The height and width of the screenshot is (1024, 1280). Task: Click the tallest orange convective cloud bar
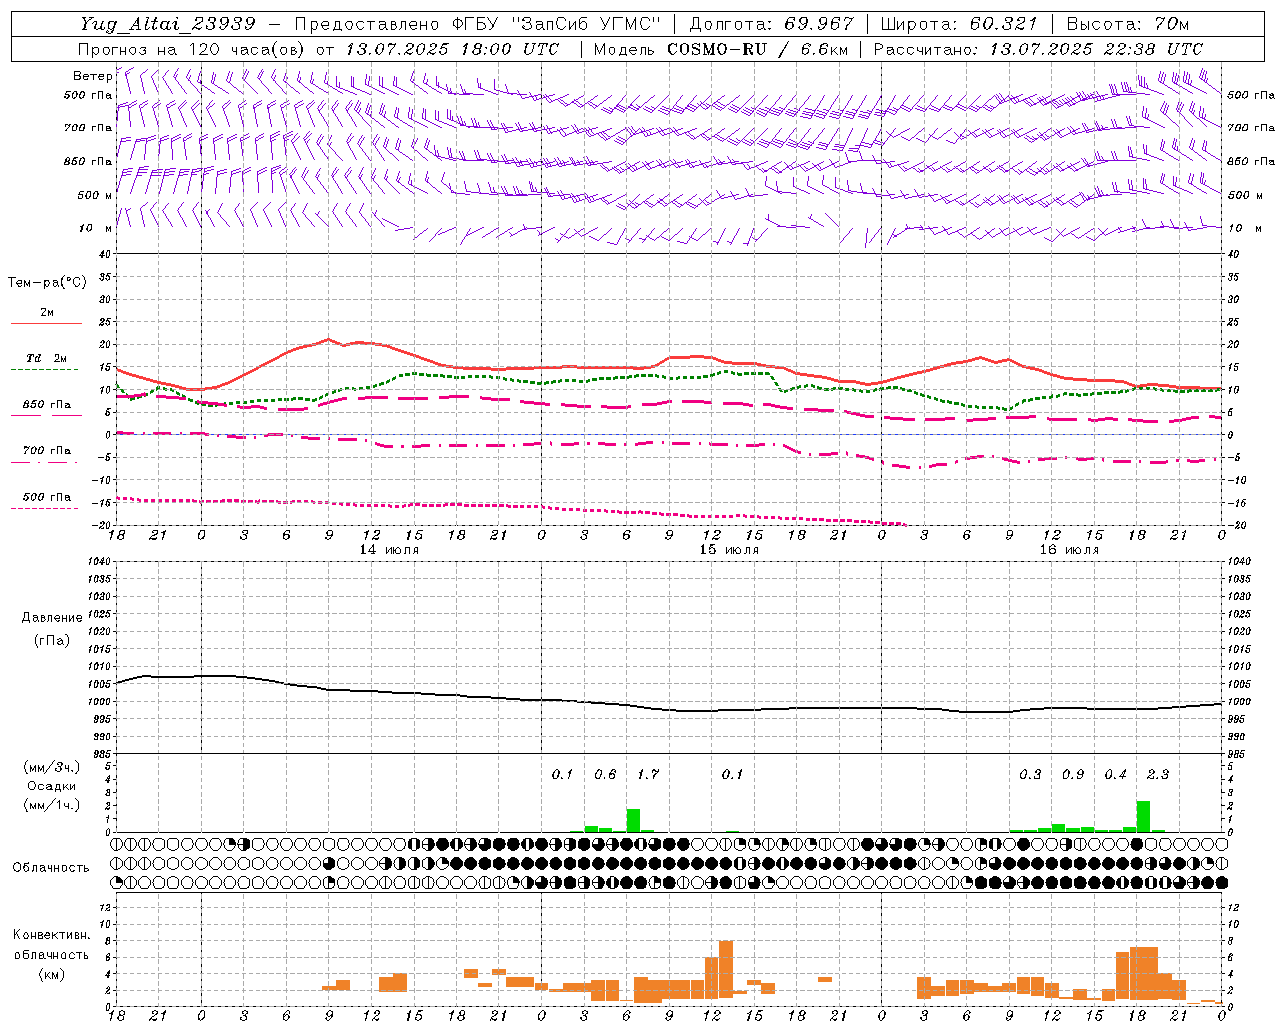[726, 969]
